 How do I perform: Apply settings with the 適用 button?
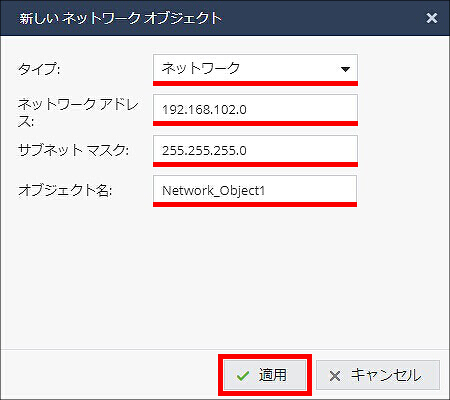coord(265,375)
